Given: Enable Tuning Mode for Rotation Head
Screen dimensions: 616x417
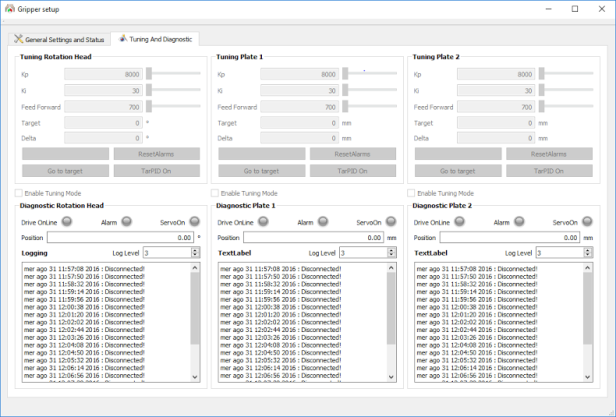Looking at the screenshot, I should tap(19, 192).
